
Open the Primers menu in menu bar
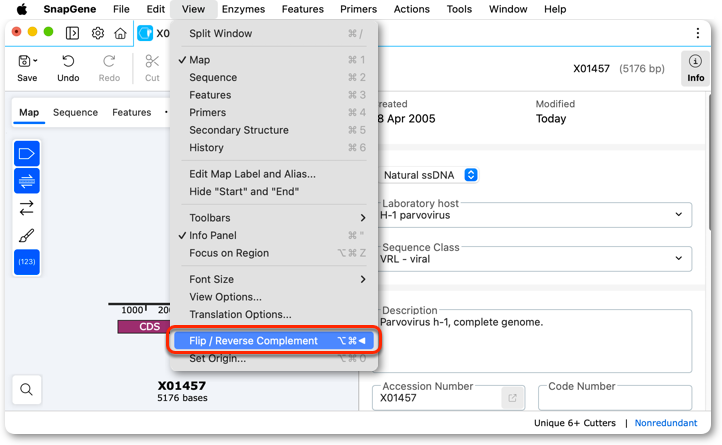pyautogui.click(x=358, y=9)
